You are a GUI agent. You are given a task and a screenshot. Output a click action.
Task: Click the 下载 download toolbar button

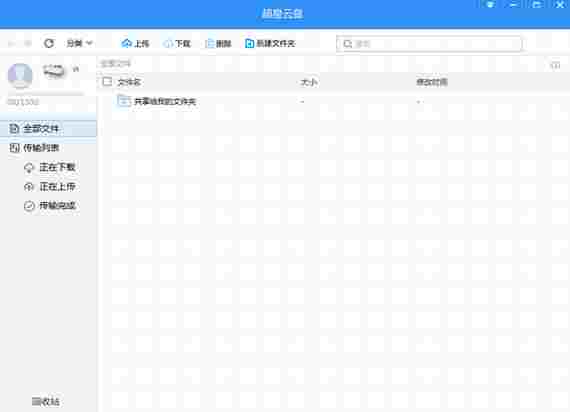click(x=177, y=44)
